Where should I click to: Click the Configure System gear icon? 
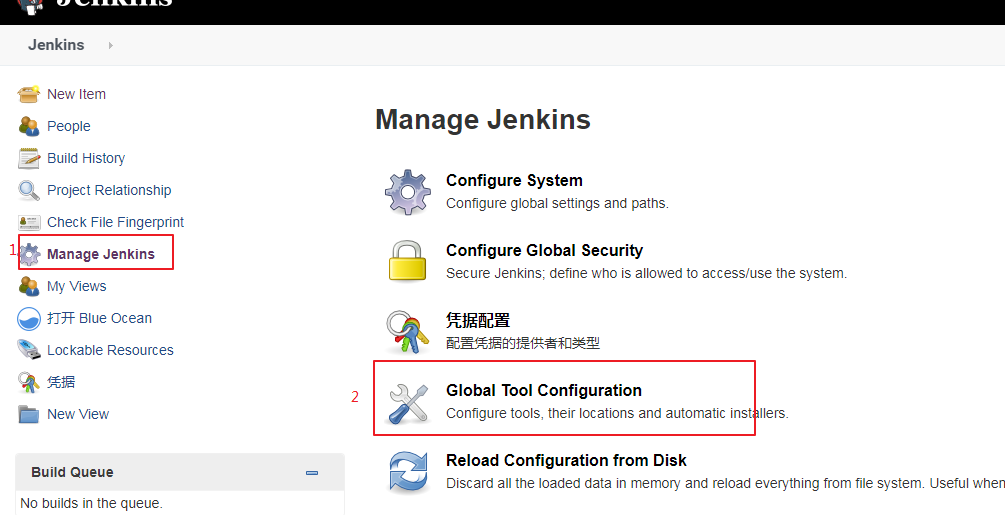point(408,192)
